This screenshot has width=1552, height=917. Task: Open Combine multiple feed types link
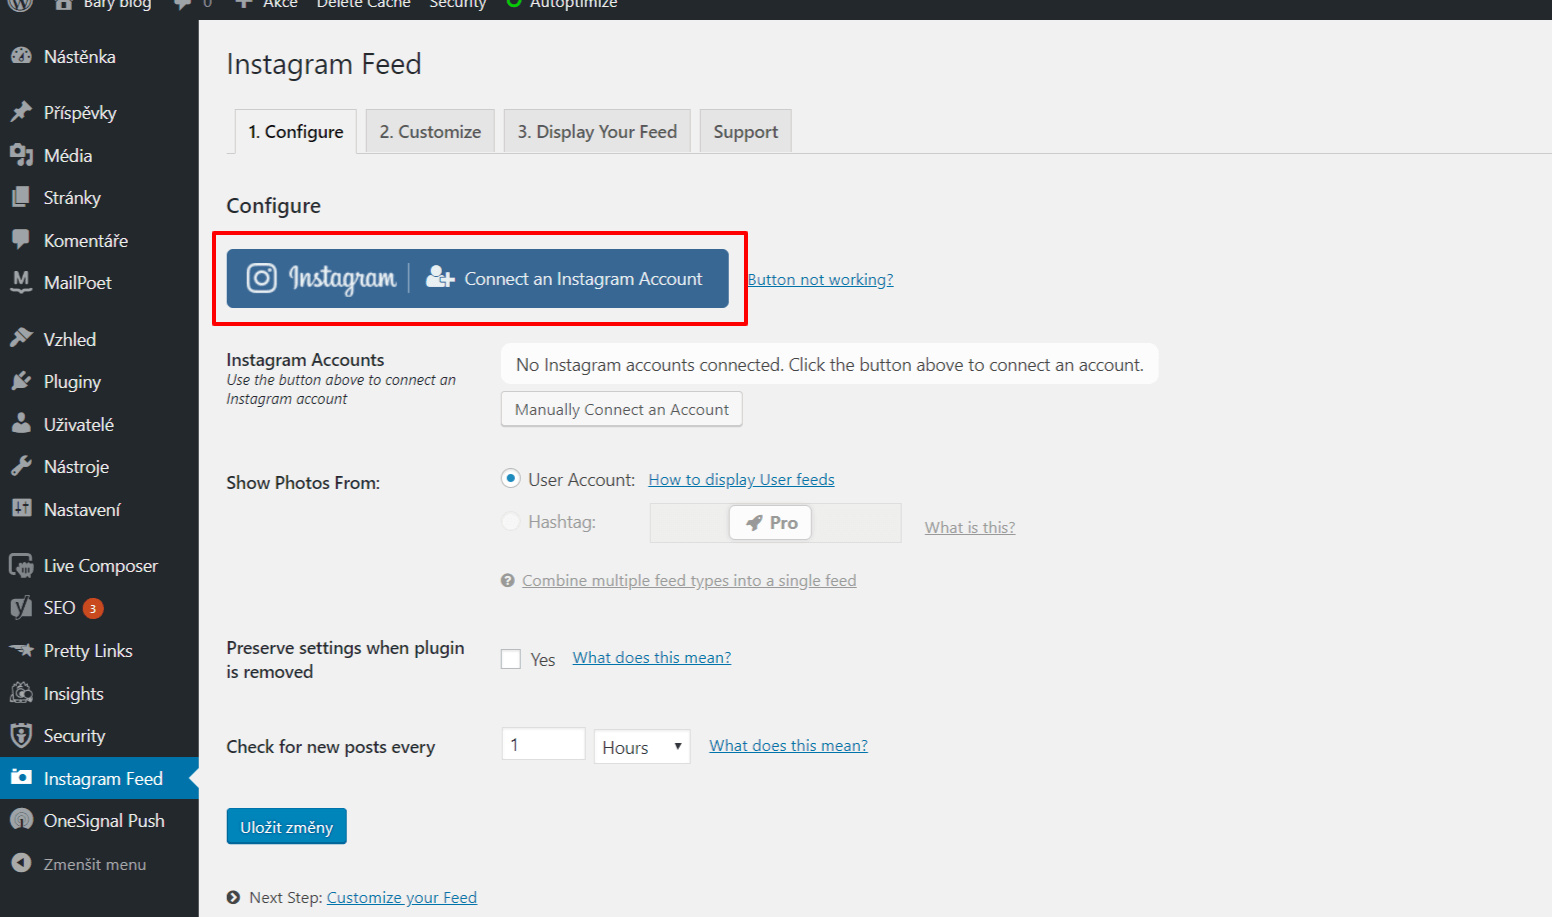[689, 580]
